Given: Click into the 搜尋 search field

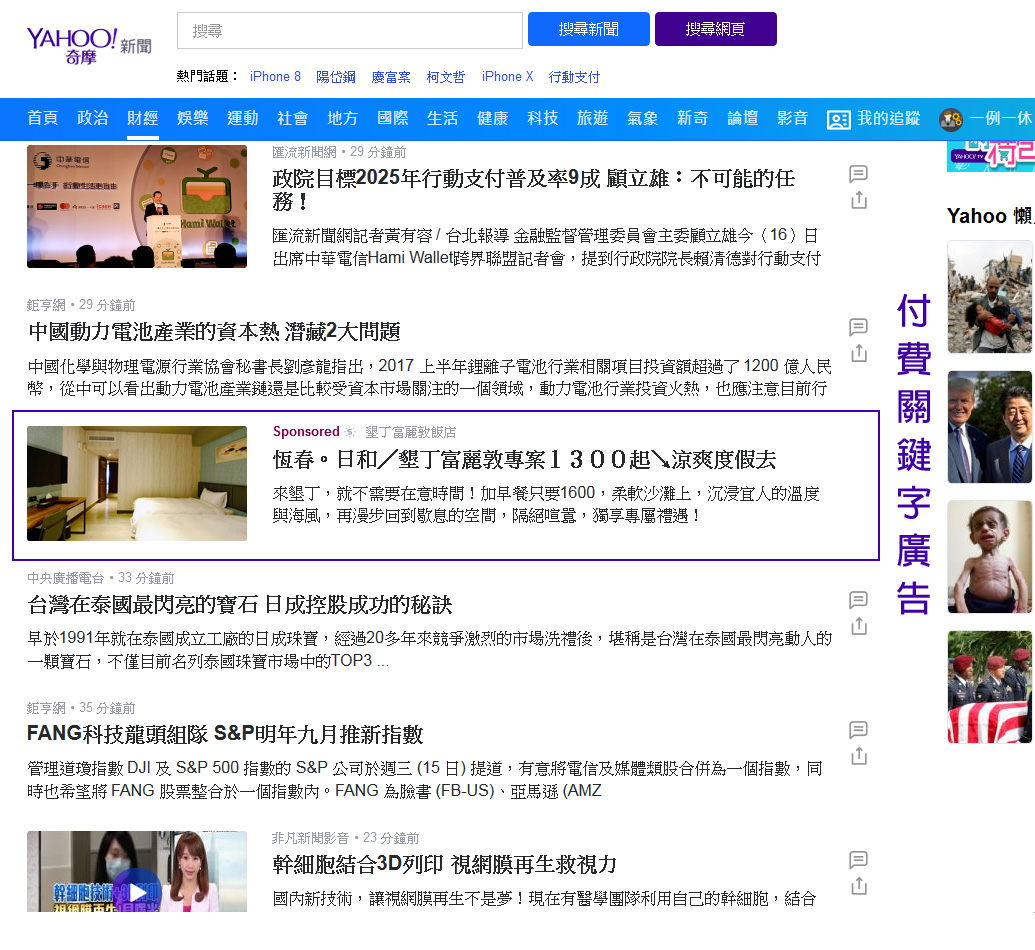Looking at the screenshot, I should click(x=349, y=30).
